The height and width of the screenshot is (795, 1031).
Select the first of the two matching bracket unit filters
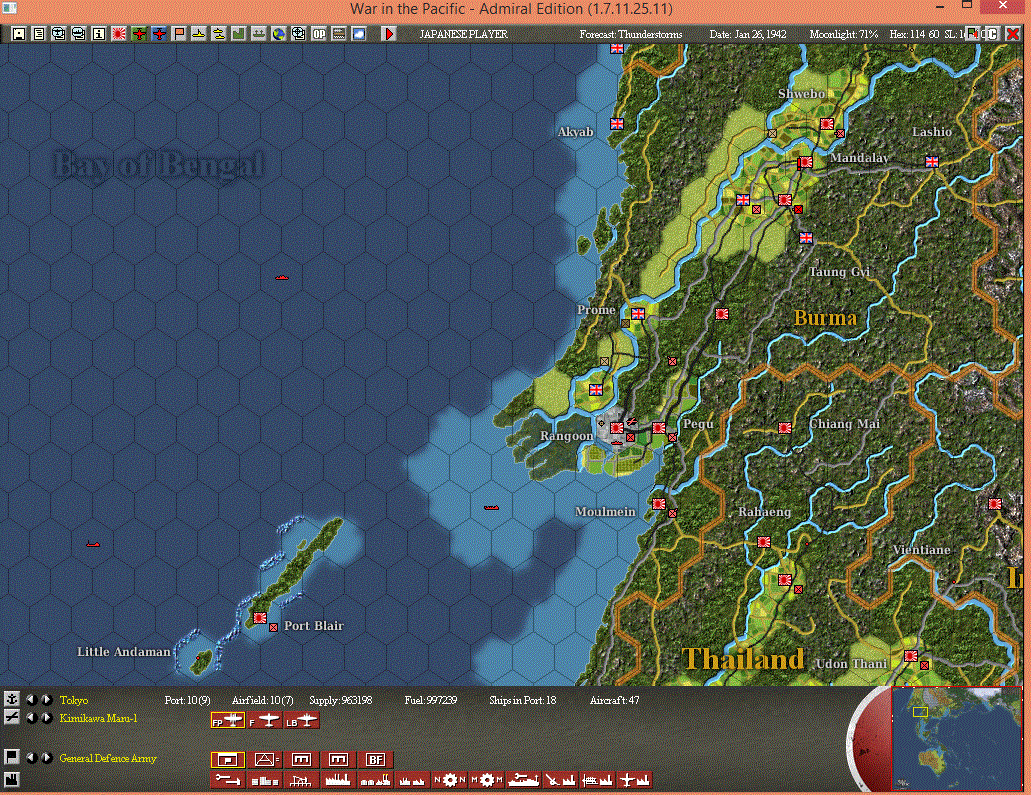click(301, 759)
